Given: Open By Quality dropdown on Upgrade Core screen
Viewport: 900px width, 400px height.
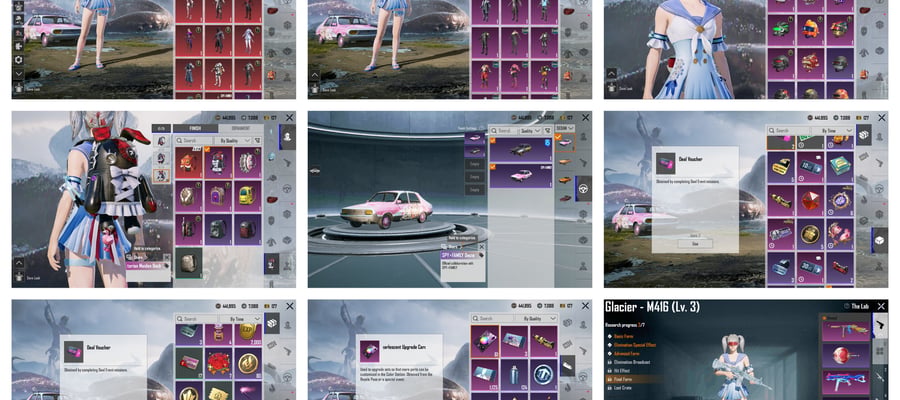Looking at the screenshot, I should point(539,319).
